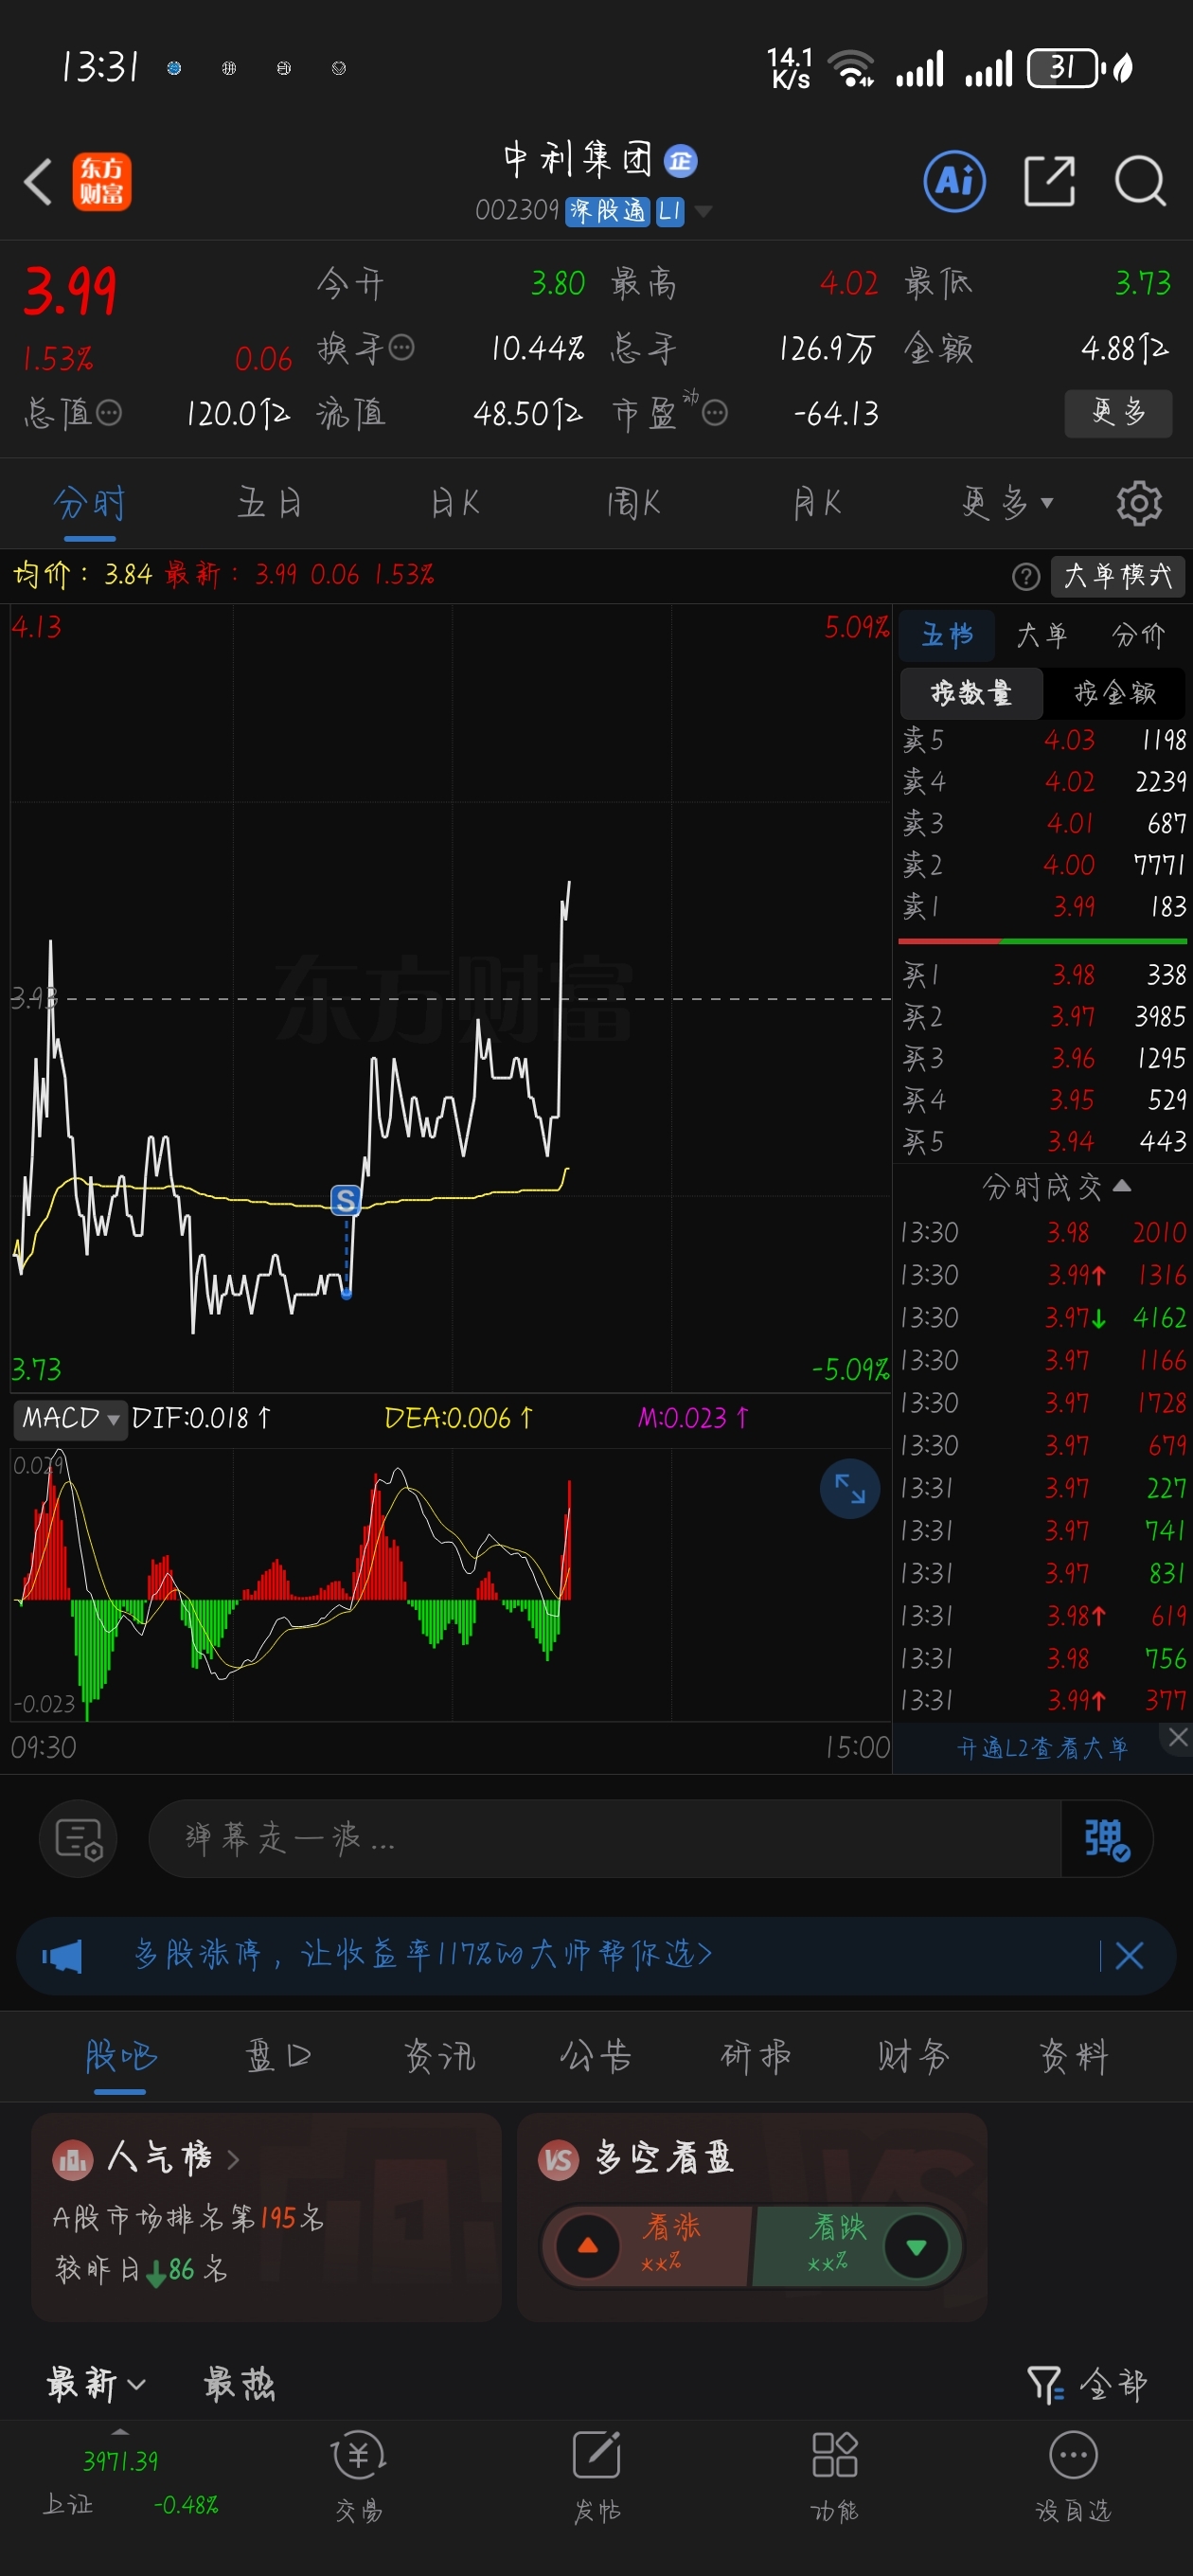Select the 分价 tab
Viewport: 1193px width, 2576px height.
coord(1138,635)
